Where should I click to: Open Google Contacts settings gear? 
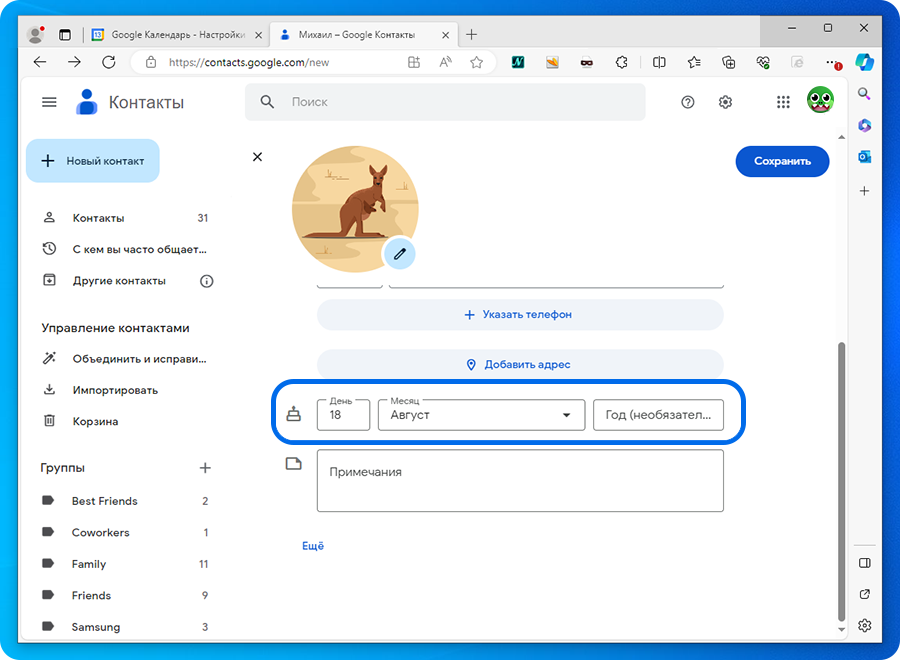point(725,102)
